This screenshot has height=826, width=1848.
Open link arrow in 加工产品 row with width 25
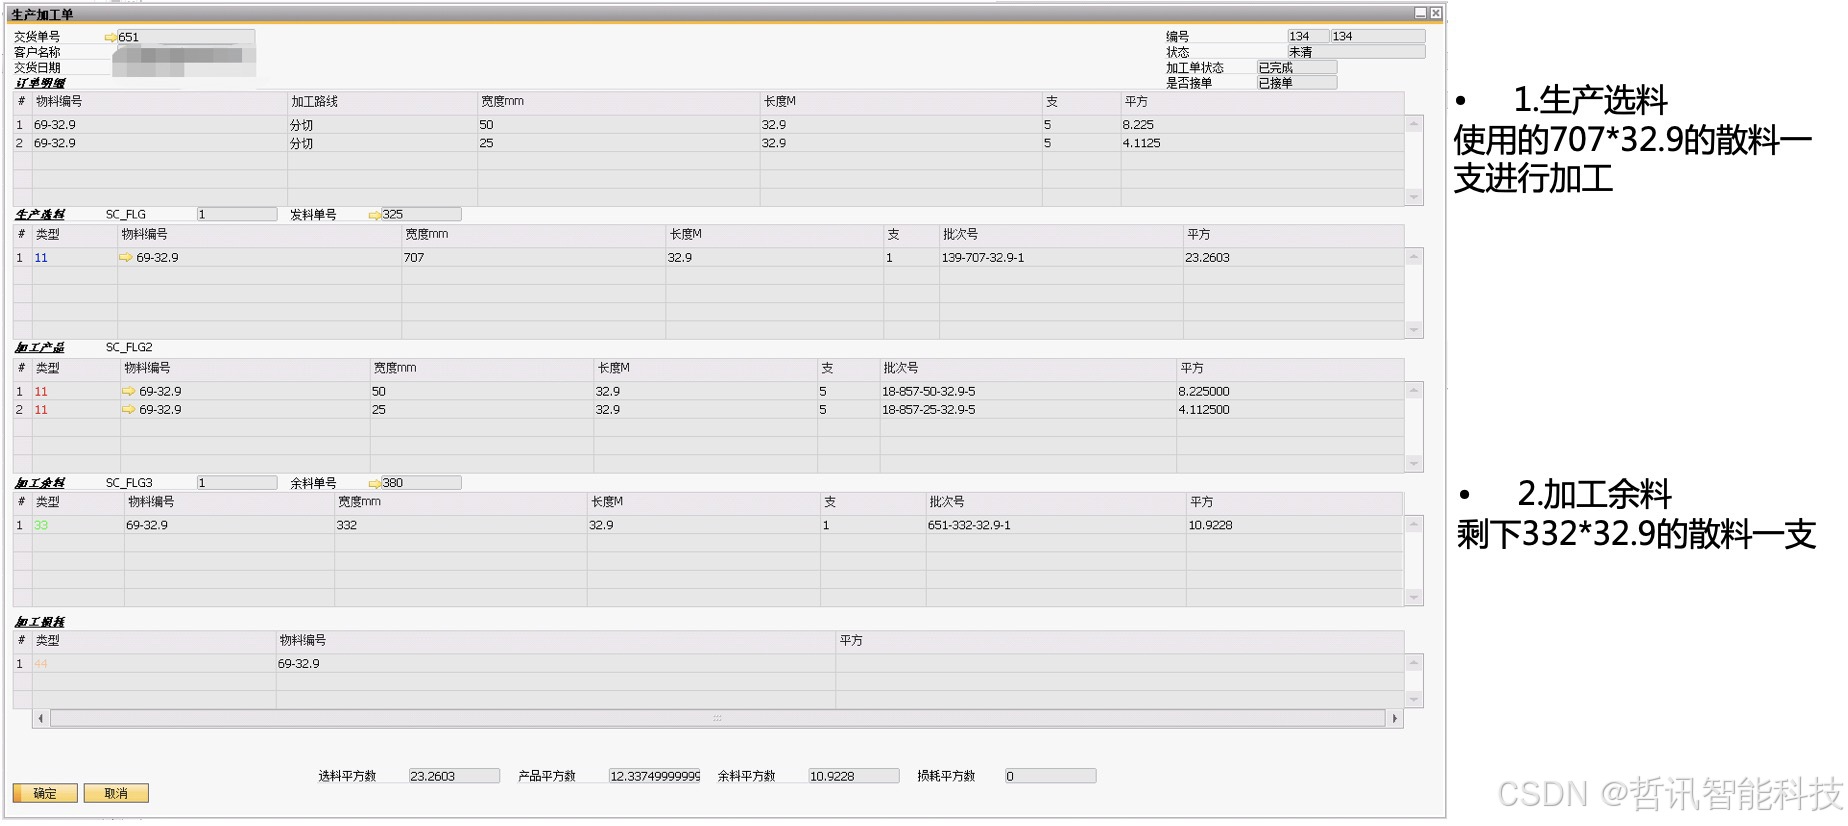coord(128,410)
